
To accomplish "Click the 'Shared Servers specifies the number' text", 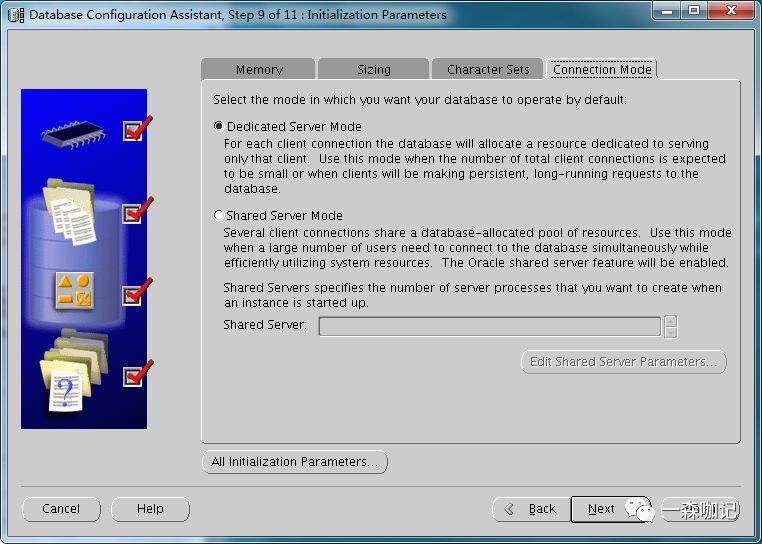I will (472, 295).
